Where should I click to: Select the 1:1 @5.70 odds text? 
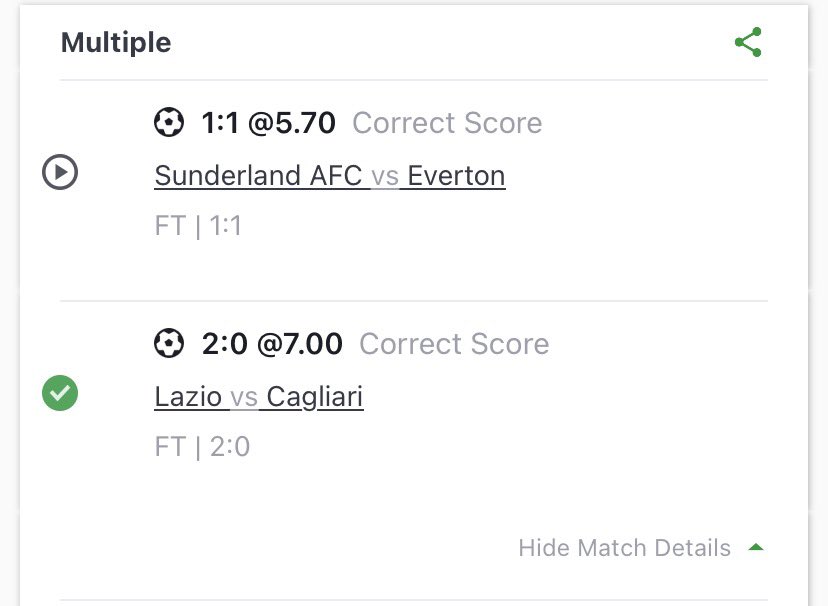tap(268, 123)
